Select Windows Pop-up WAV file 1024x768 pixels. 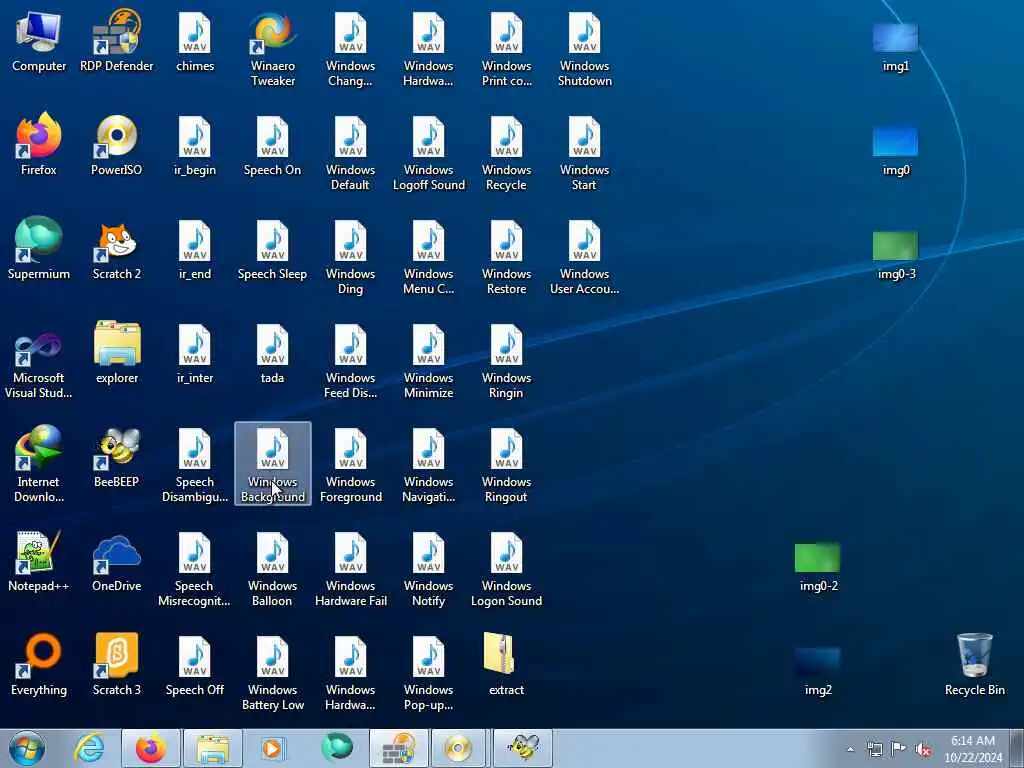[428, 673]
